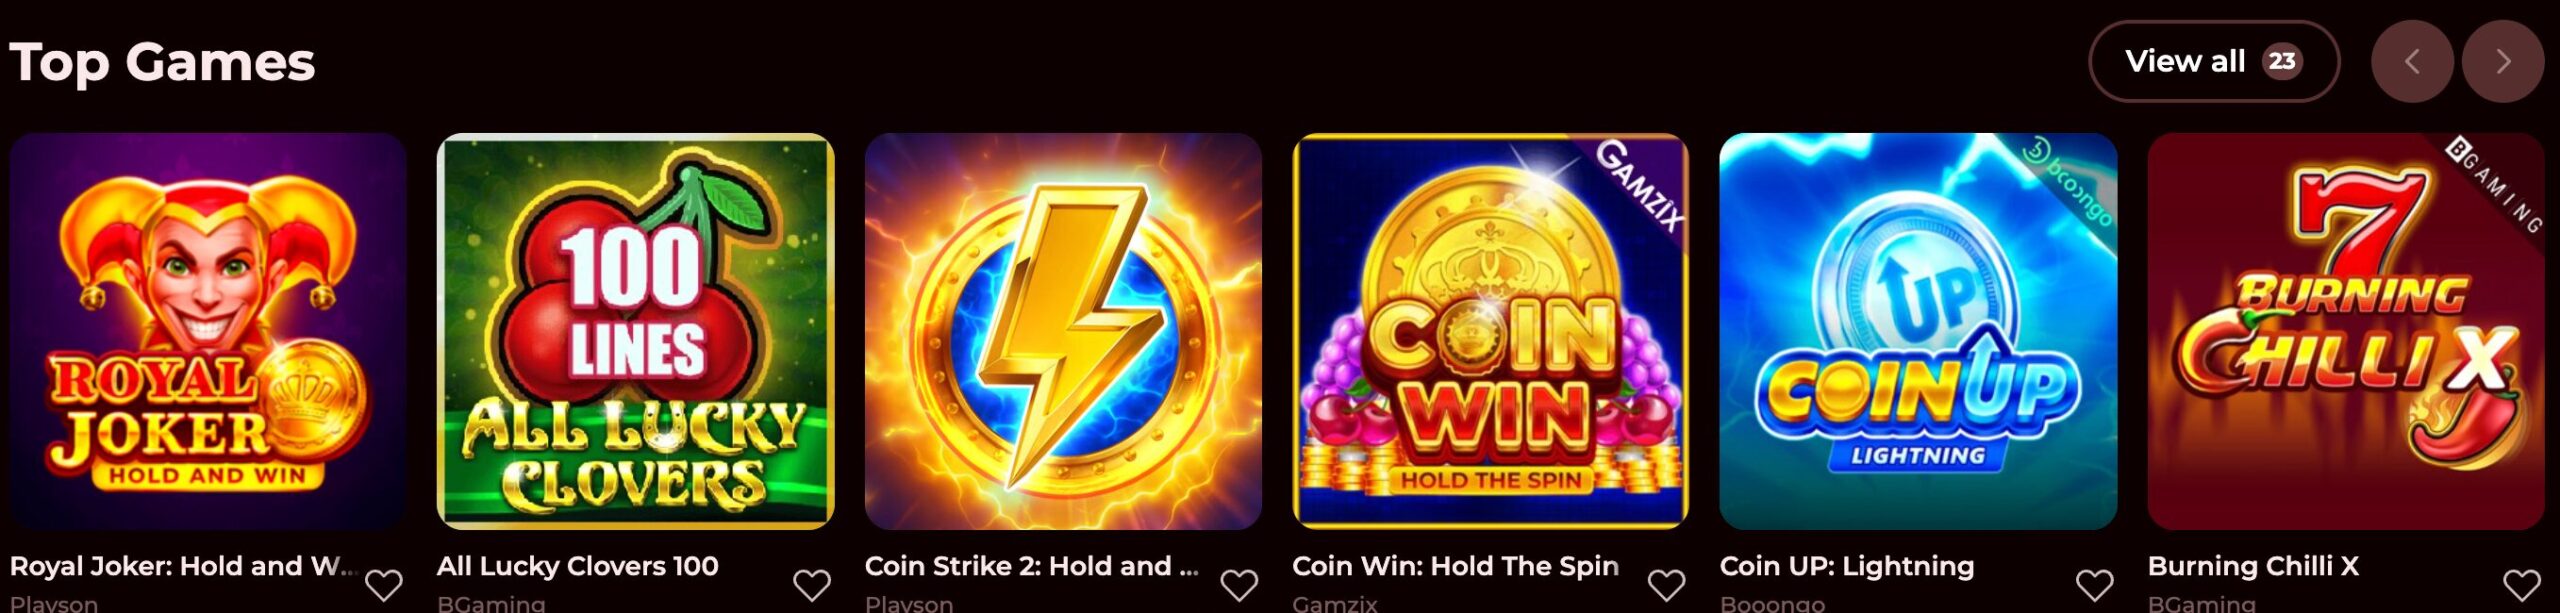The height and width of the screenshot is (613, 2560).
Task: Toggle heart on All Lucky Clovers 100
Action: [812, 585]
